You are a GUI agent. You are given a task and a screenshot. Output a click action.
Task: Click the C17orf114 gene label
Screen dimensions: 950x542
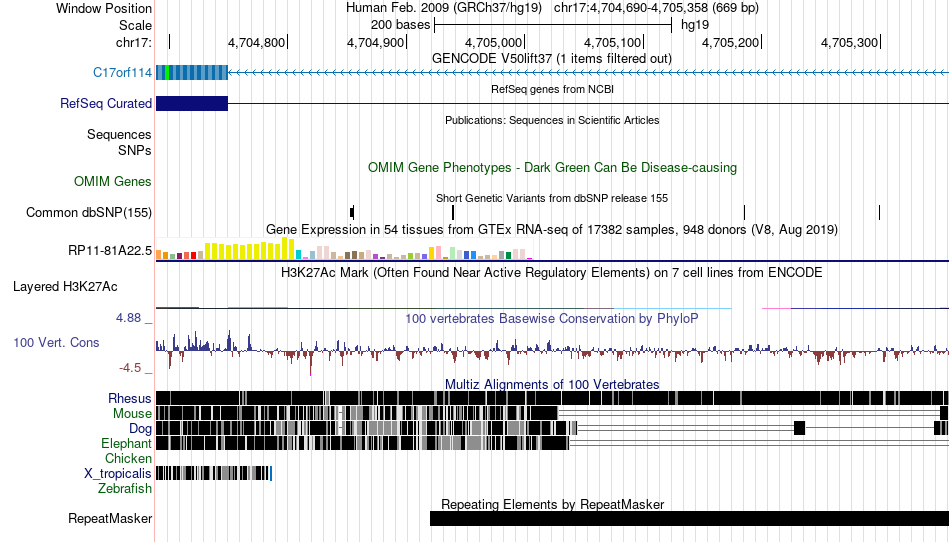click(122, 73)
